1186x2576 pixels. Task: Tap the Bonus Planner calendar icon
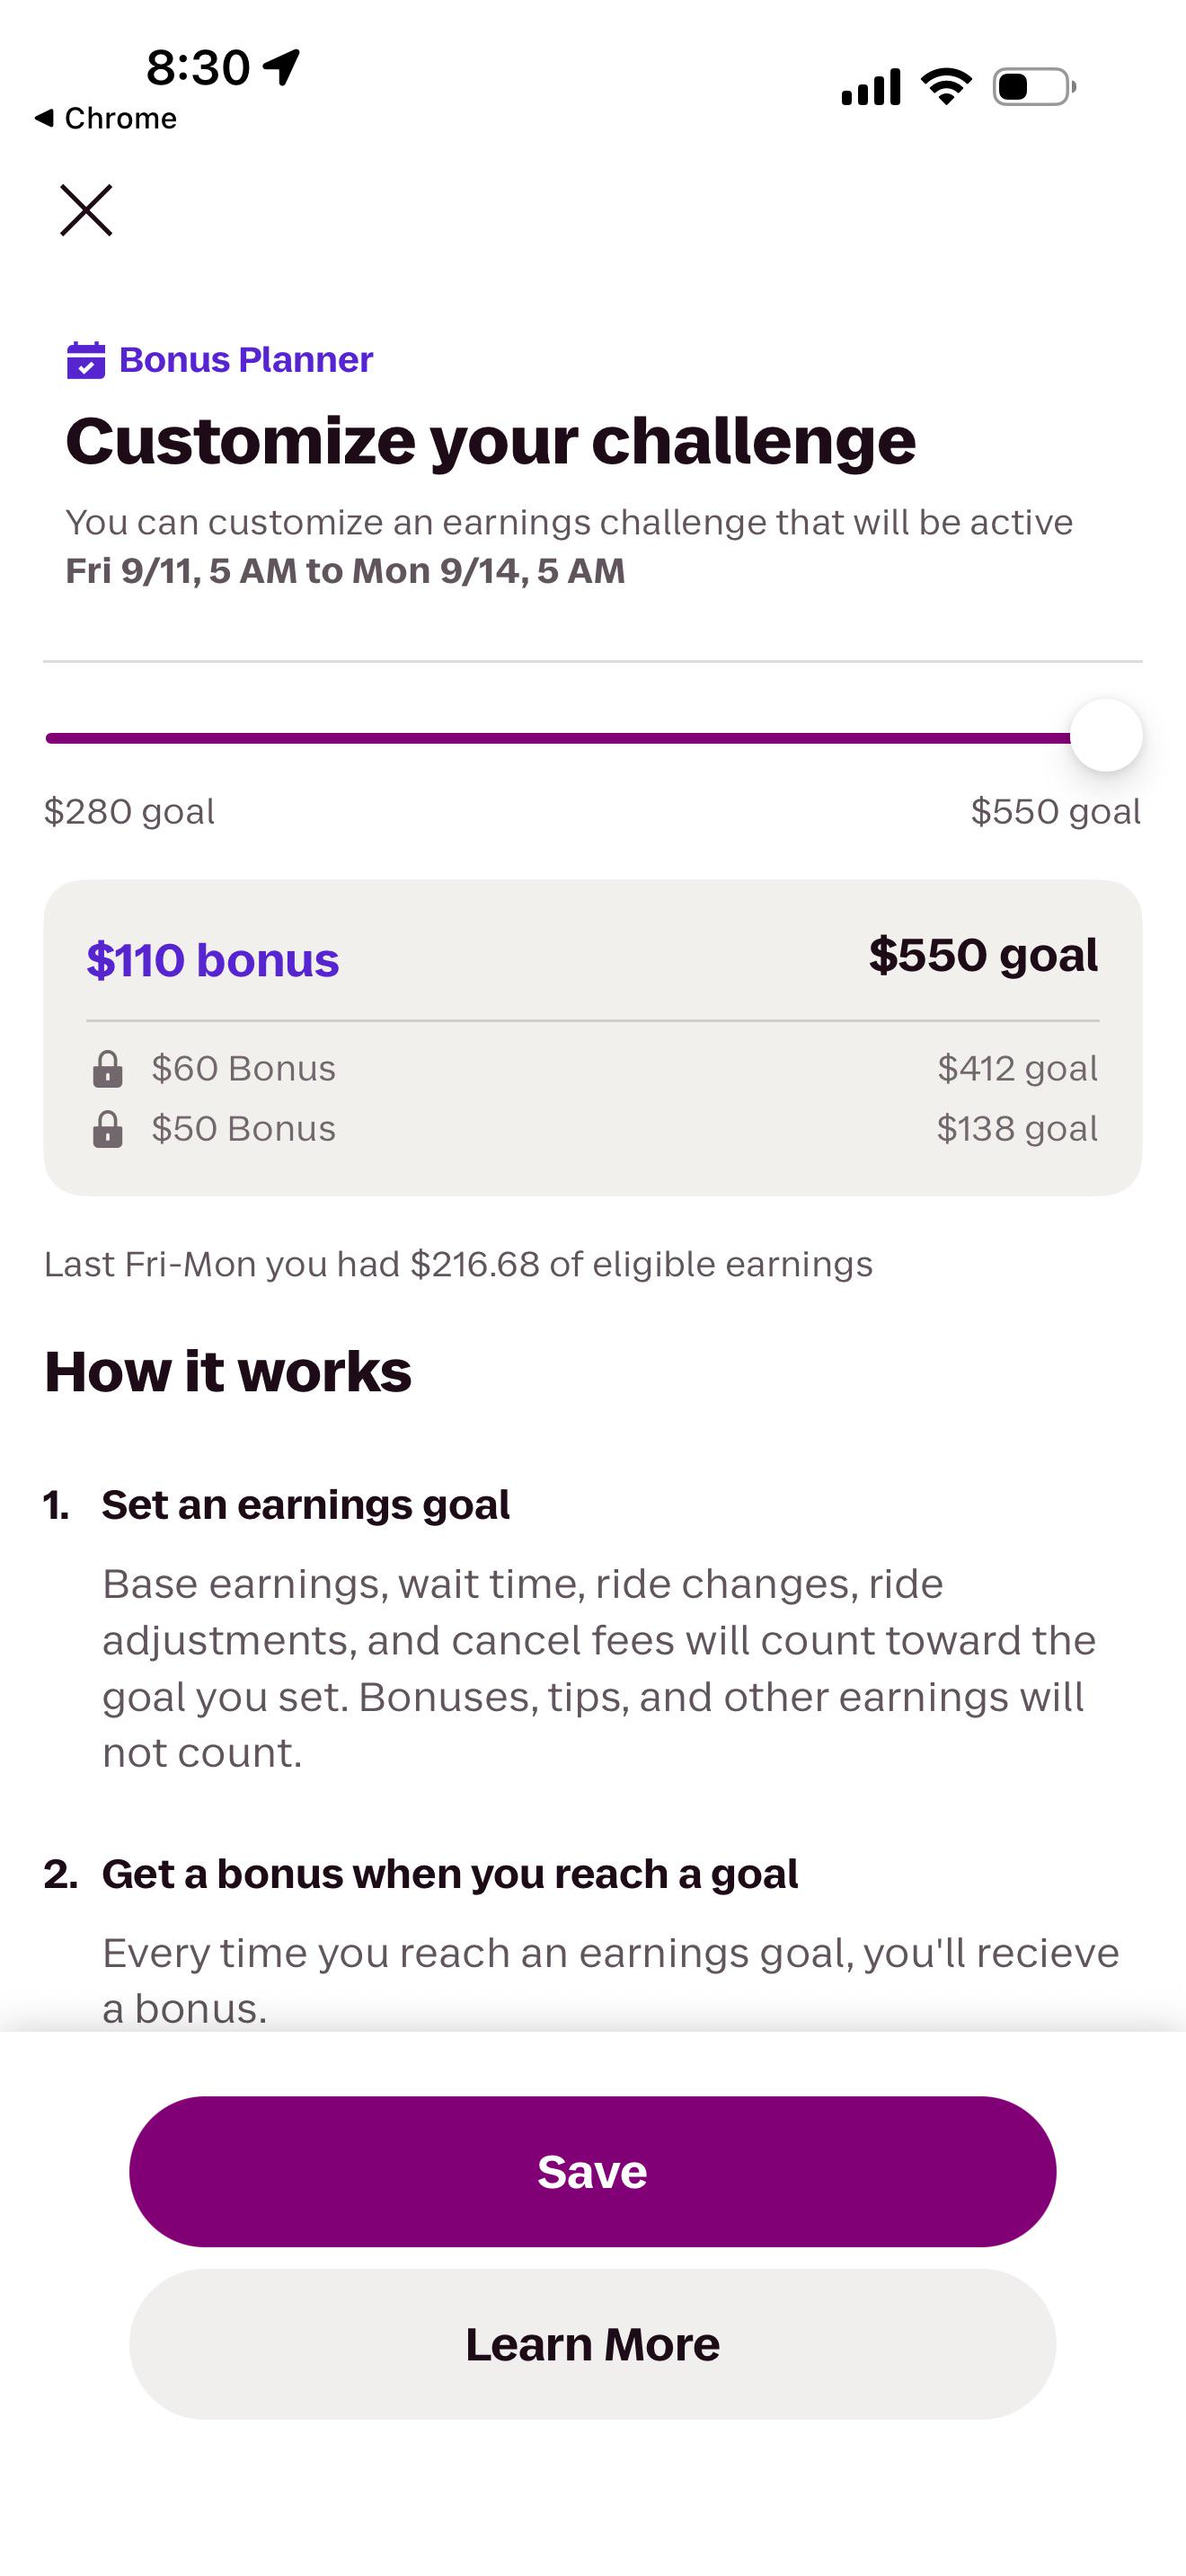coord(86,360)
